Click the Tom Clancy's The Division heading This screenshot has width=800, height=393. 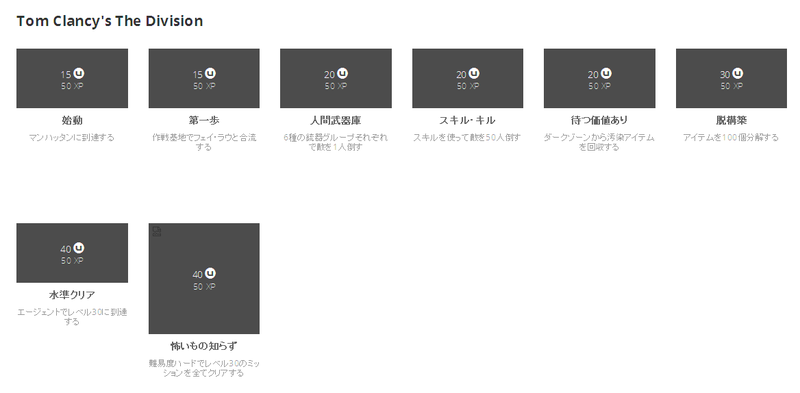[110, 21]
